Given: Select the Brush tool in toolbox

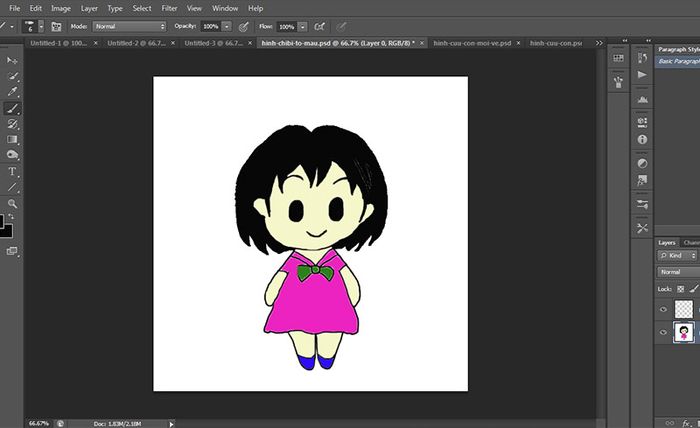Looking at the screenshot, I should pyautogui.click(x=12, y=108).
